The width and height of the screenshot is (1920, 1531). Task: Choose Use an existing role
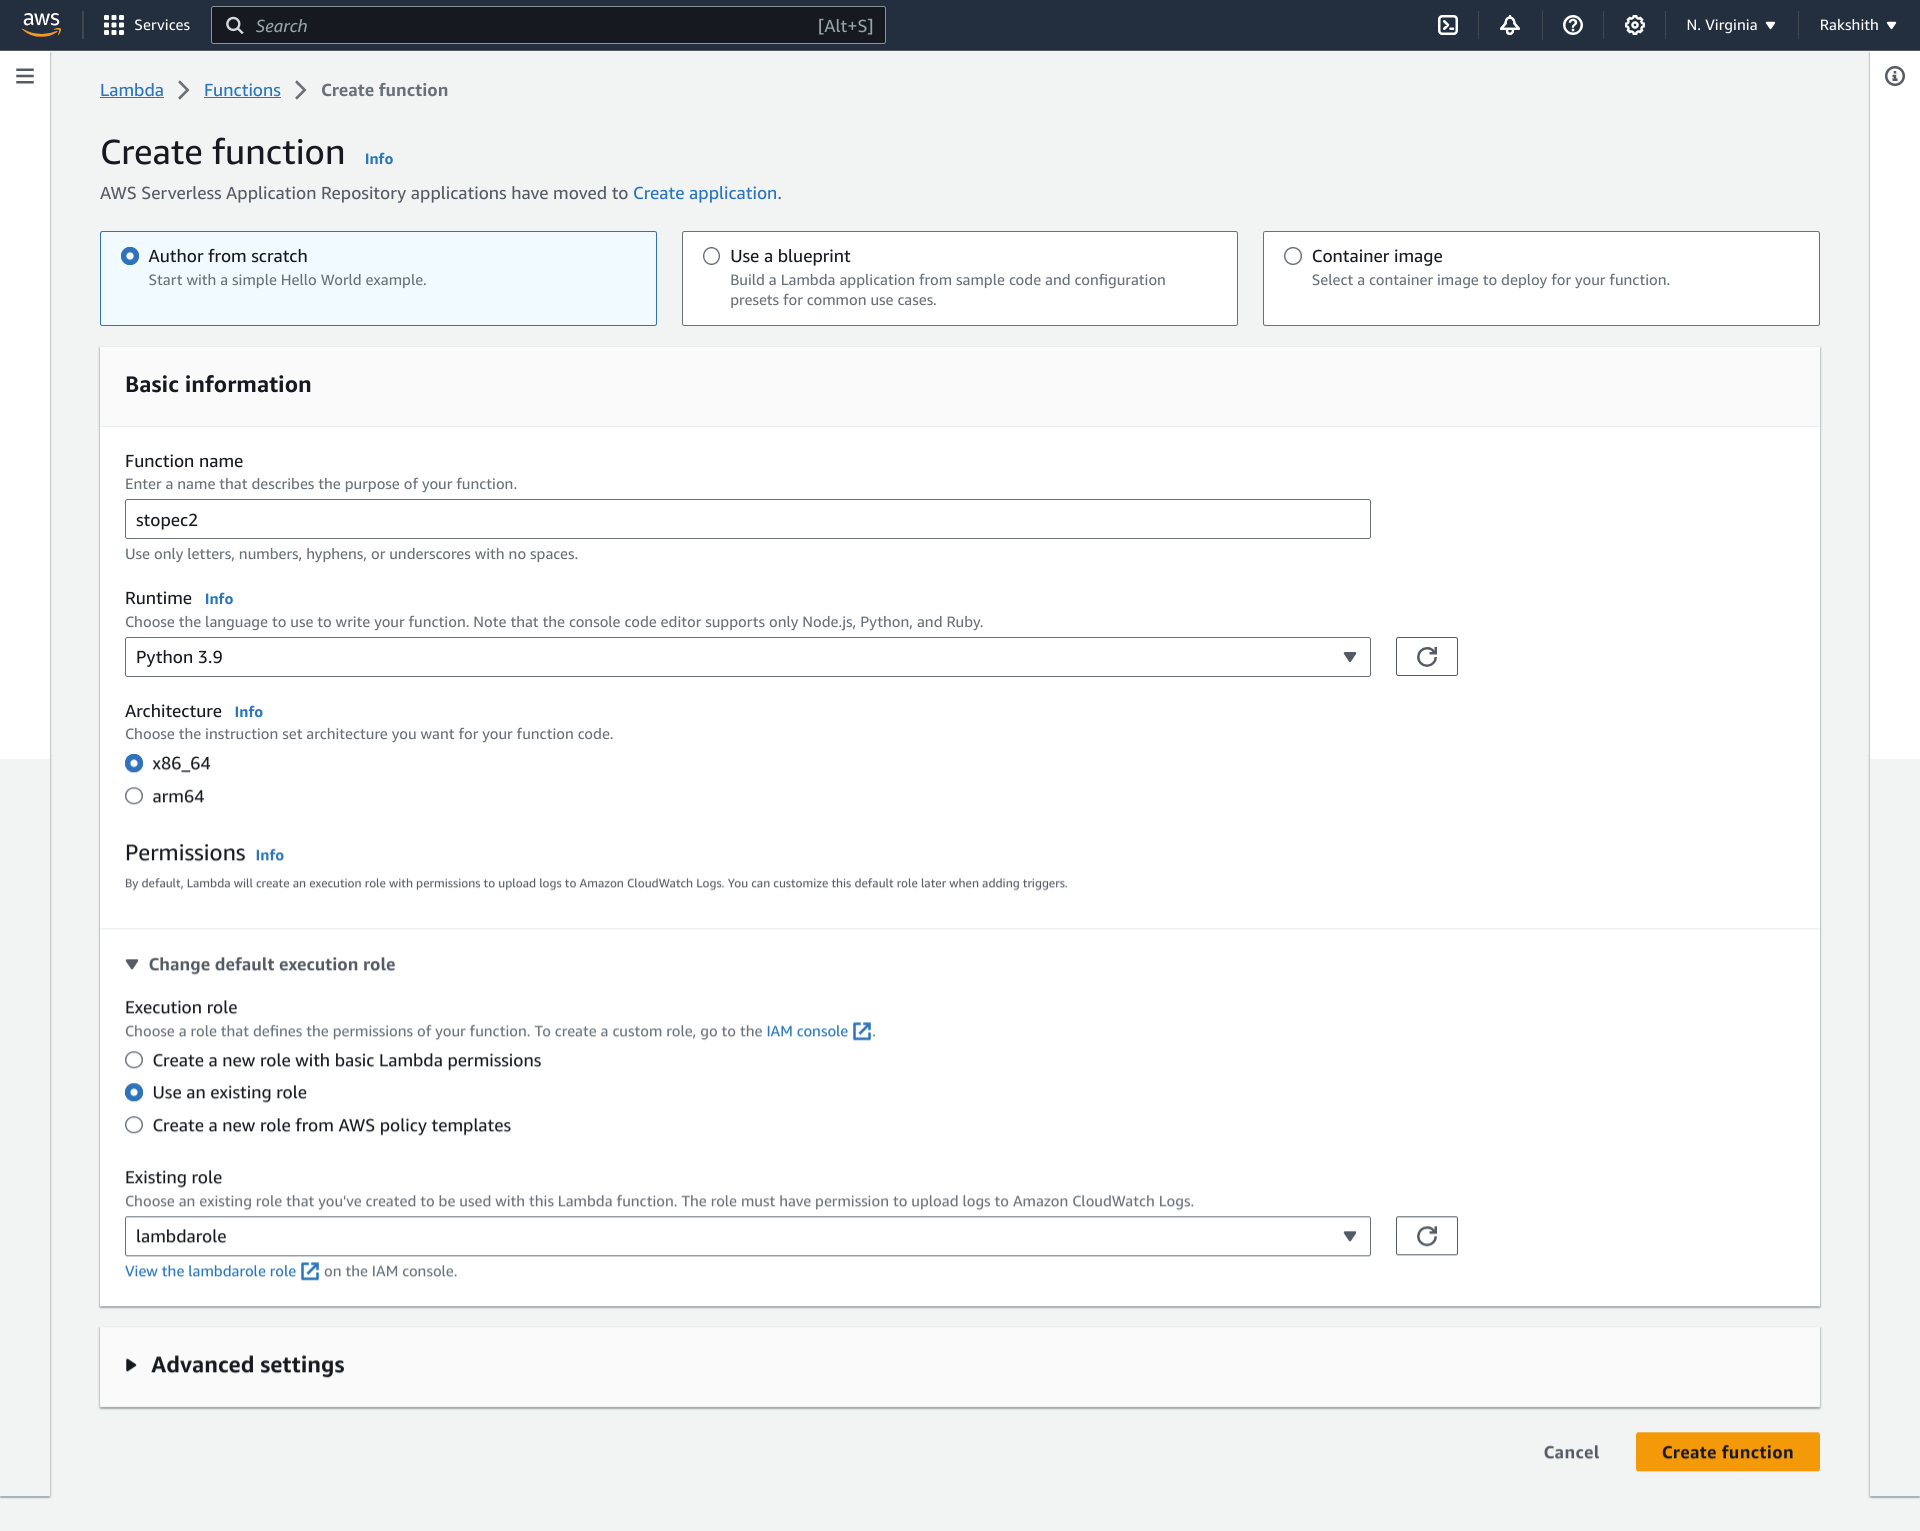pos(134,1092)
